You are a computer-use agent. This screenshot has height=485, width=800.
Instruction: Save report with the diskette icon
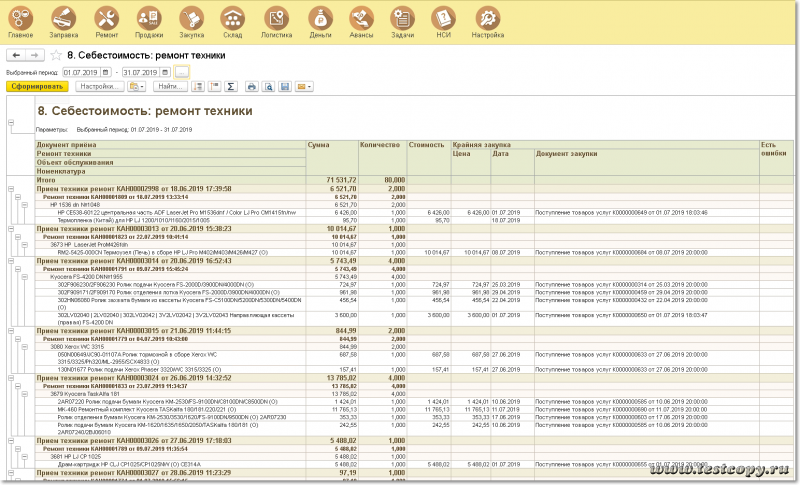point(285,87)
